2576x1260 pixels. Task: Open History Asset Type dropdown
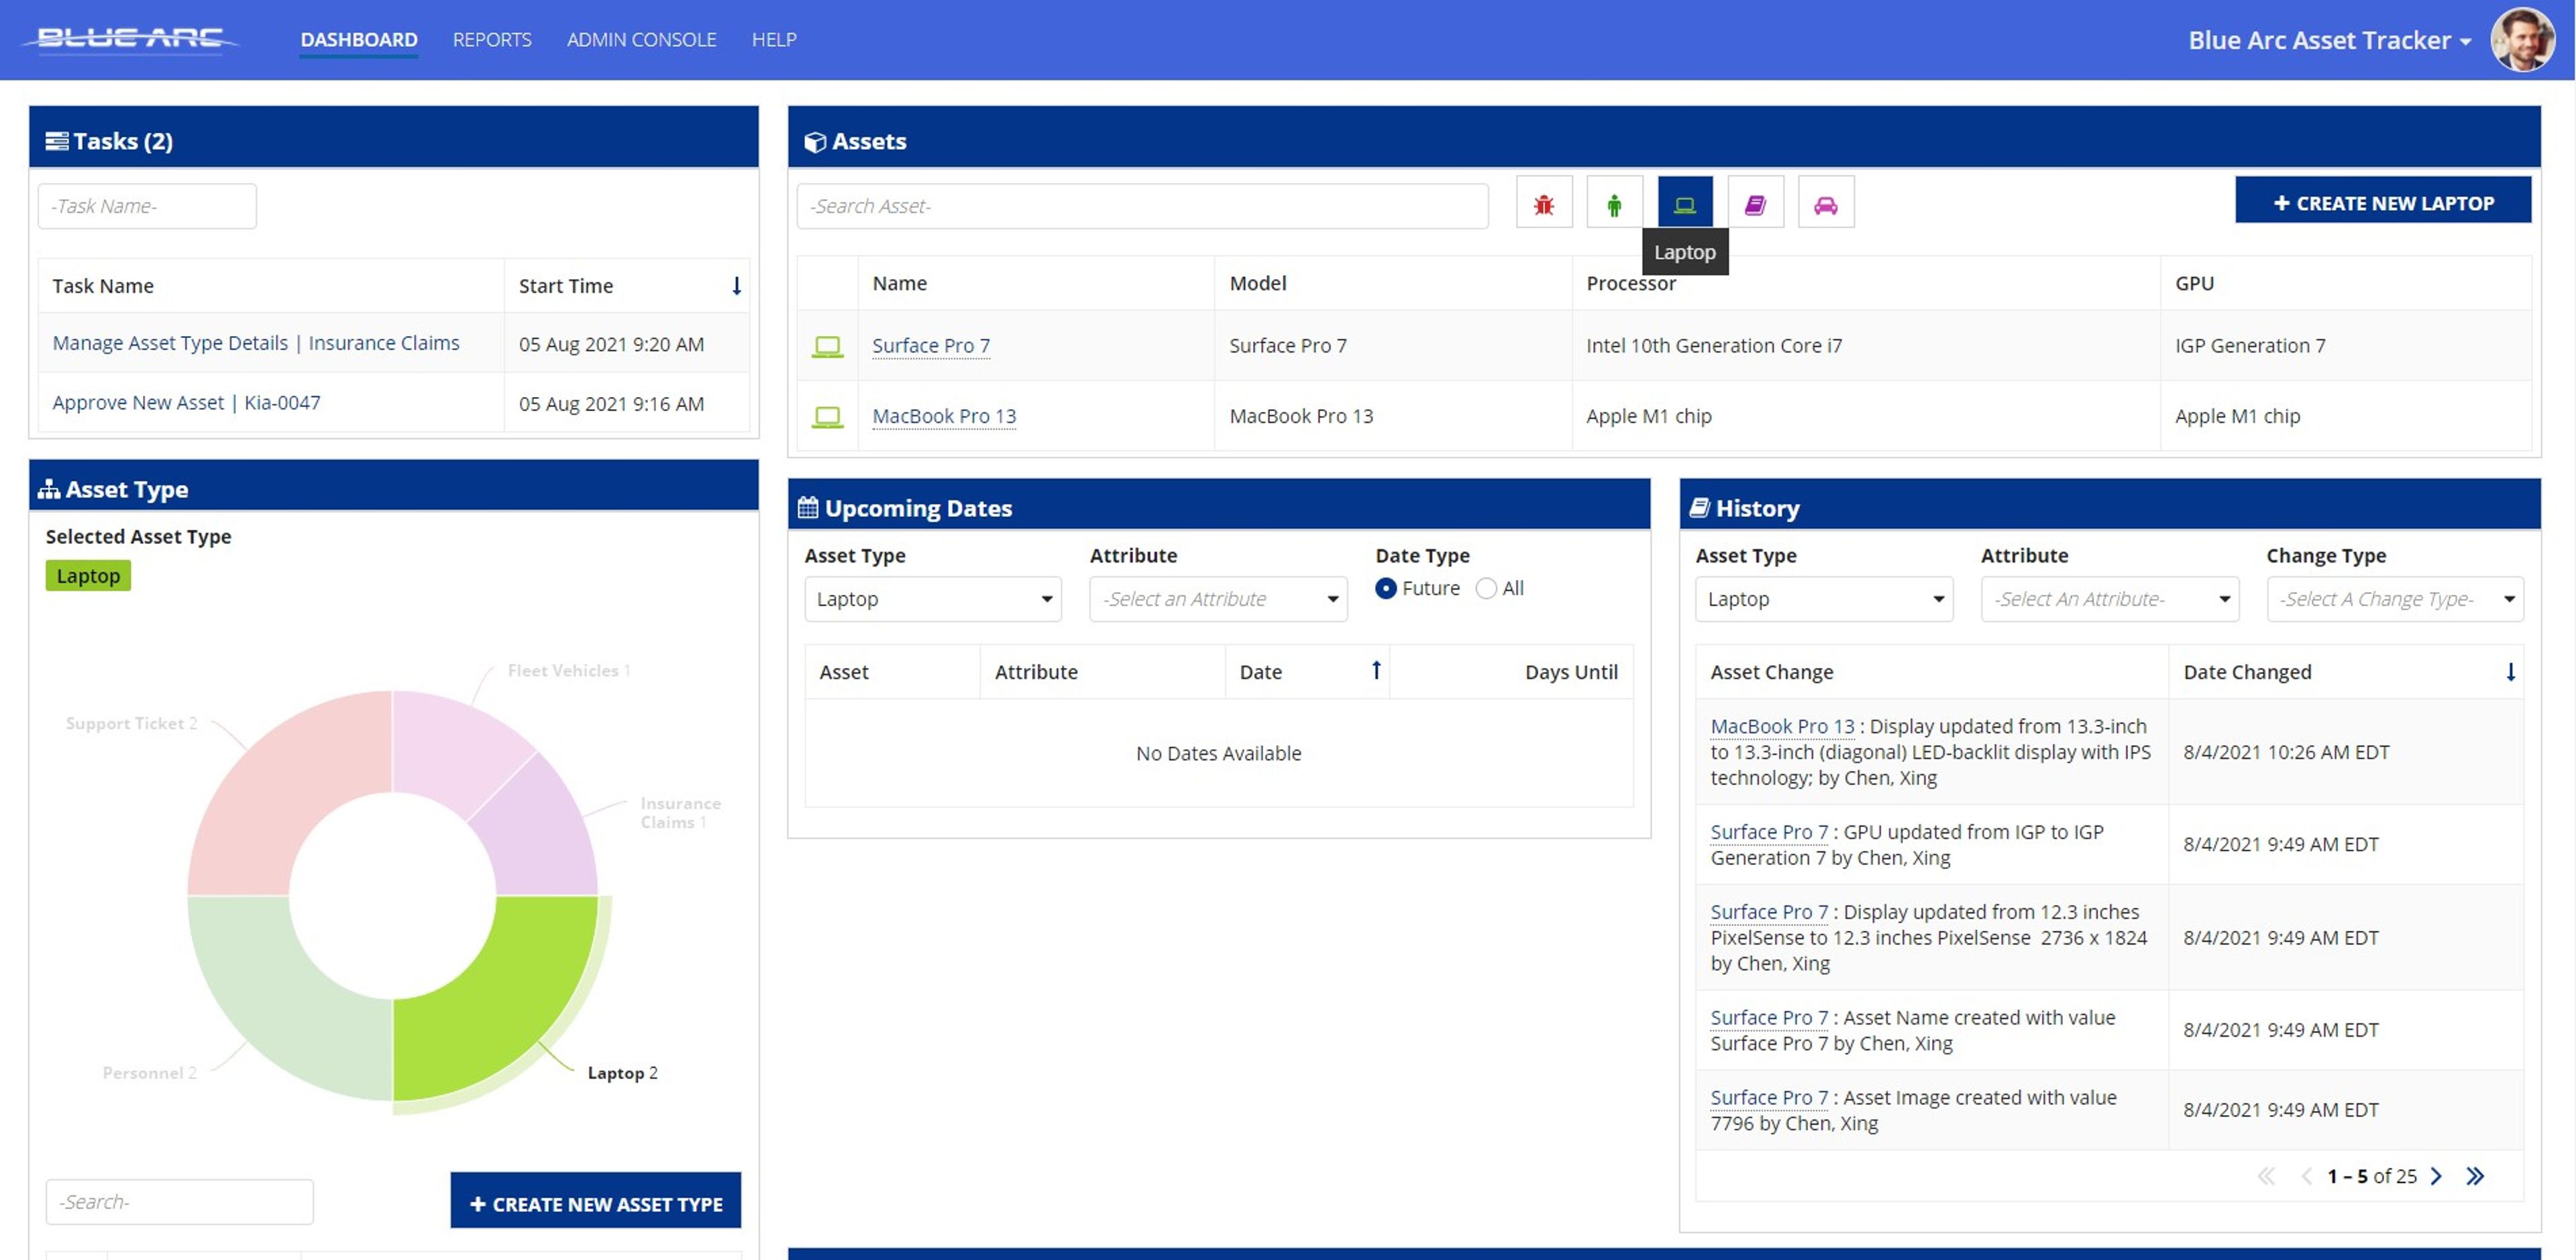1824,599
